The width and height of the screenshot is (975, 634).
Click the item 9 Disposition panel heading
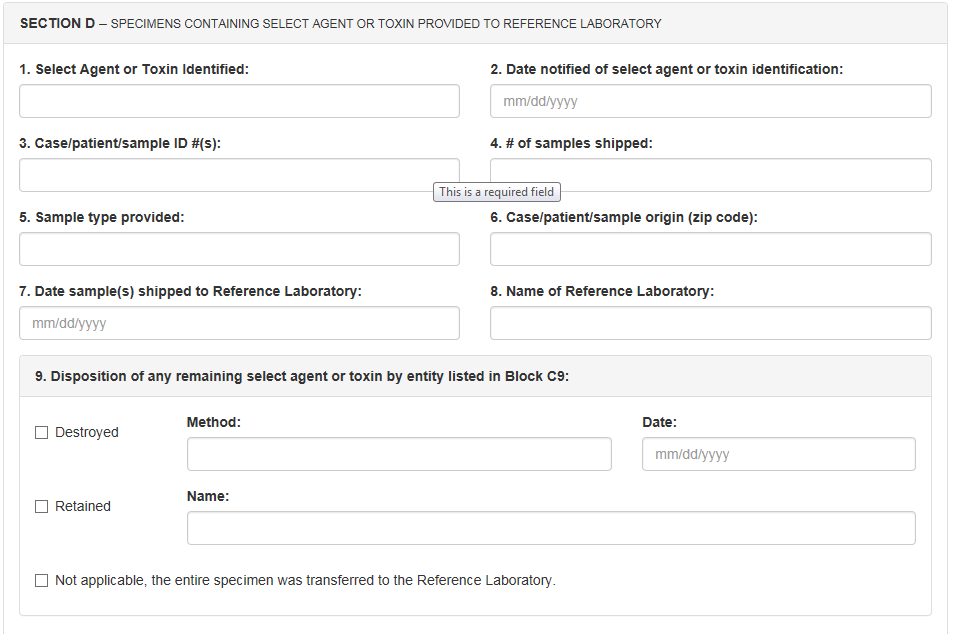pos(302,377)
